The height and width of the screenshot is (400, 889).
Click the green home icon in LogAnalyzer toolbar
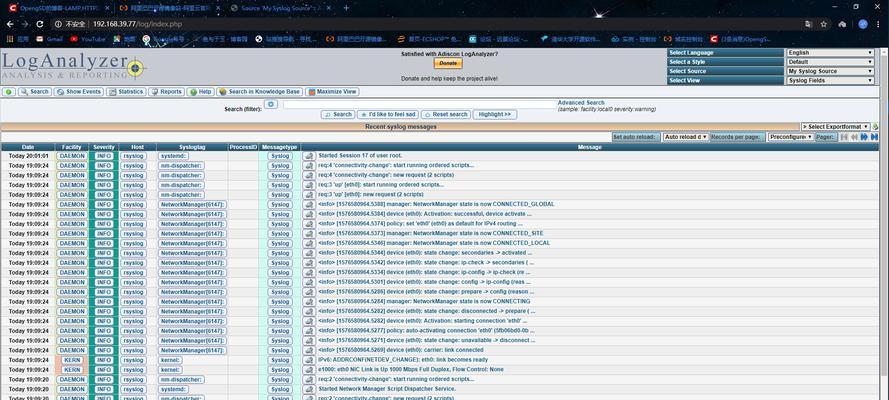point(9,92)
